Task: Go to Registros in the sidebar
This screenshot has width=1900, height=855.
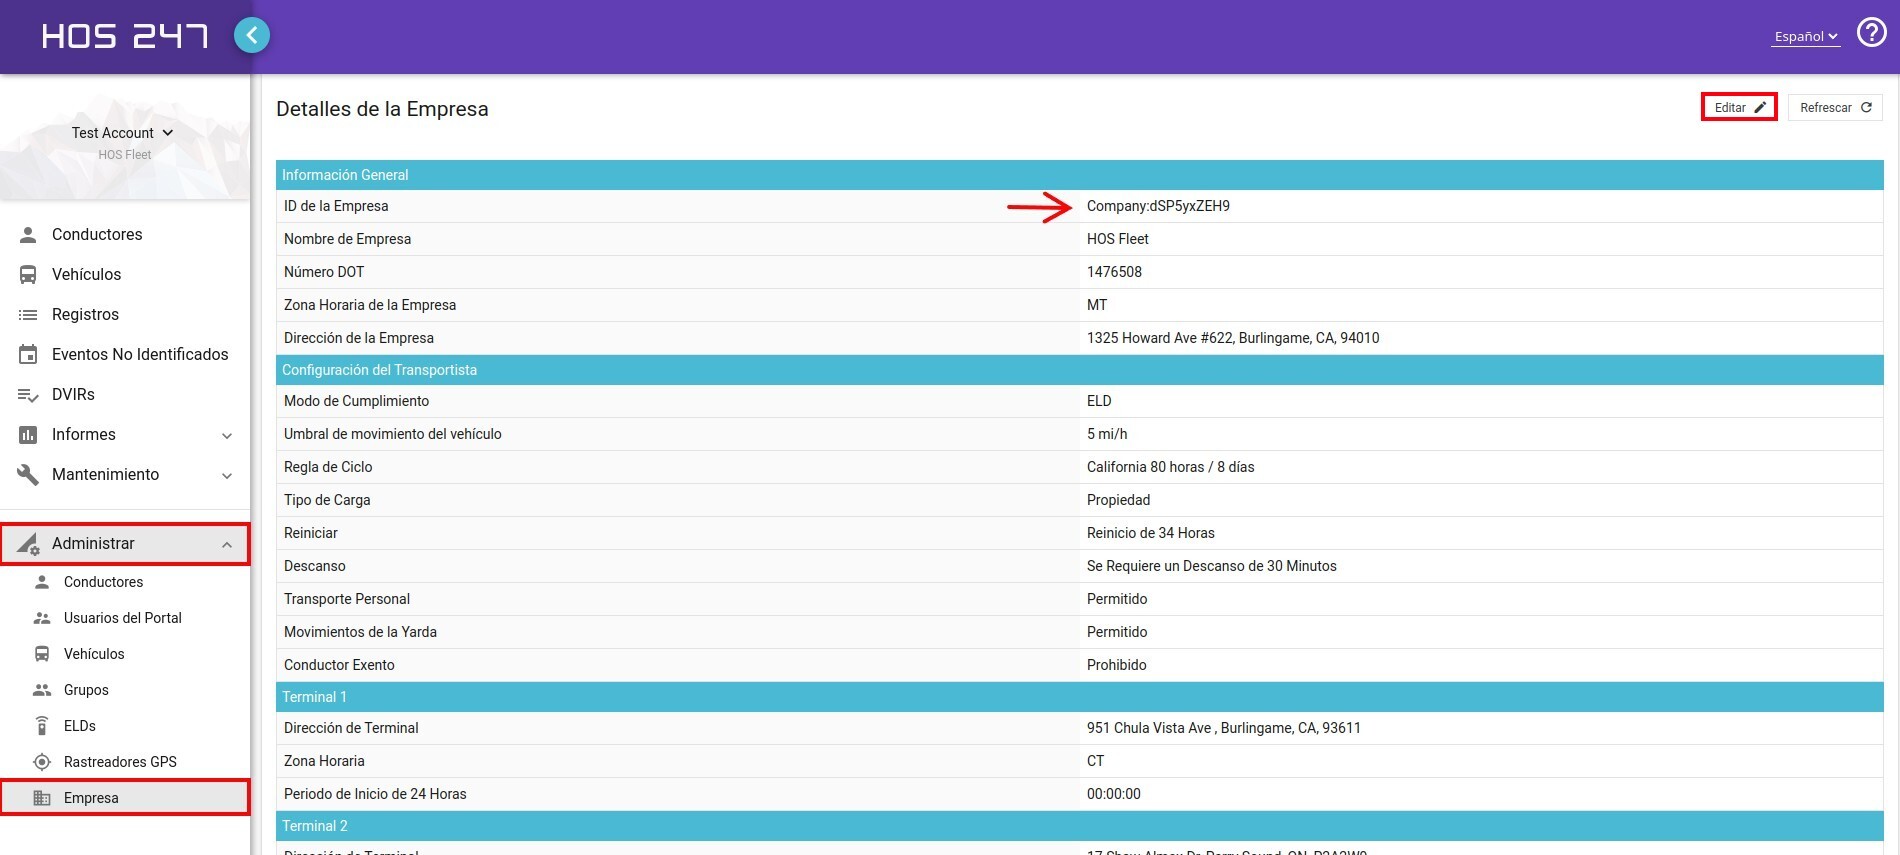Action: coord(85,315)
